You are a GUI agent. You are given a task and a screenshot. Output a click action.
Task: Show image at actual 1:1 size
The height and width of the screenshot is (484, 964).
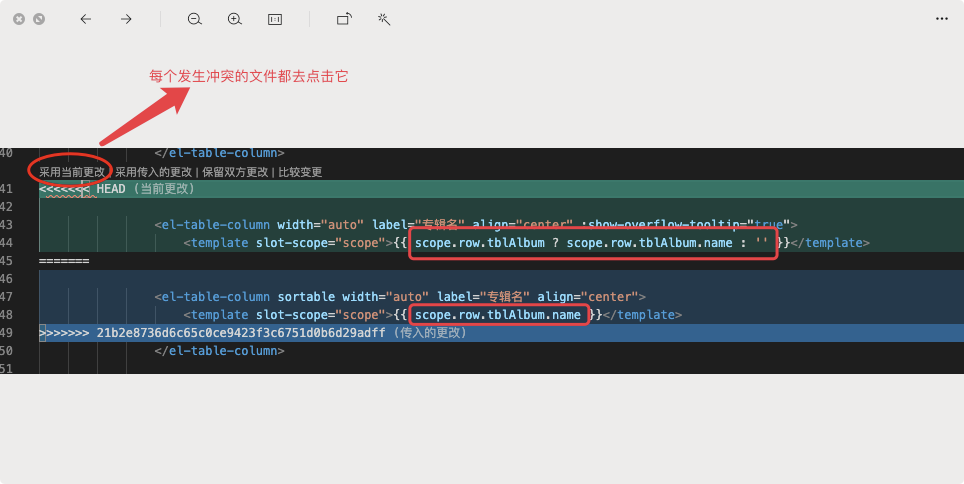click(275, 20)
